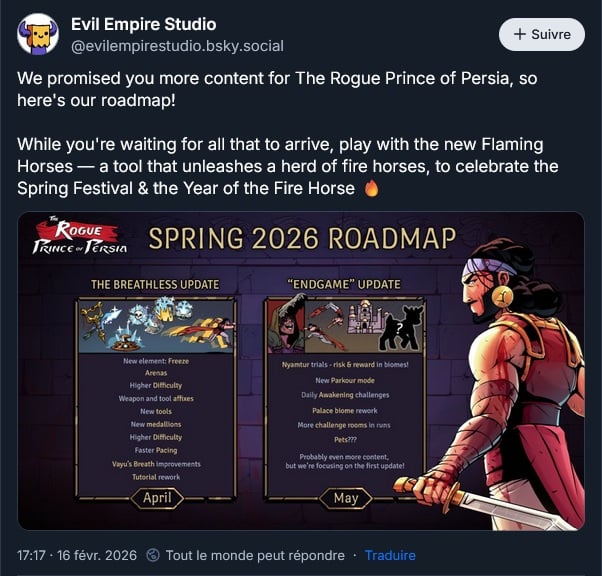Click the fire emoji in the post
Screen dimensions: 602x576
pyautogui.click(x=371, y=189)
